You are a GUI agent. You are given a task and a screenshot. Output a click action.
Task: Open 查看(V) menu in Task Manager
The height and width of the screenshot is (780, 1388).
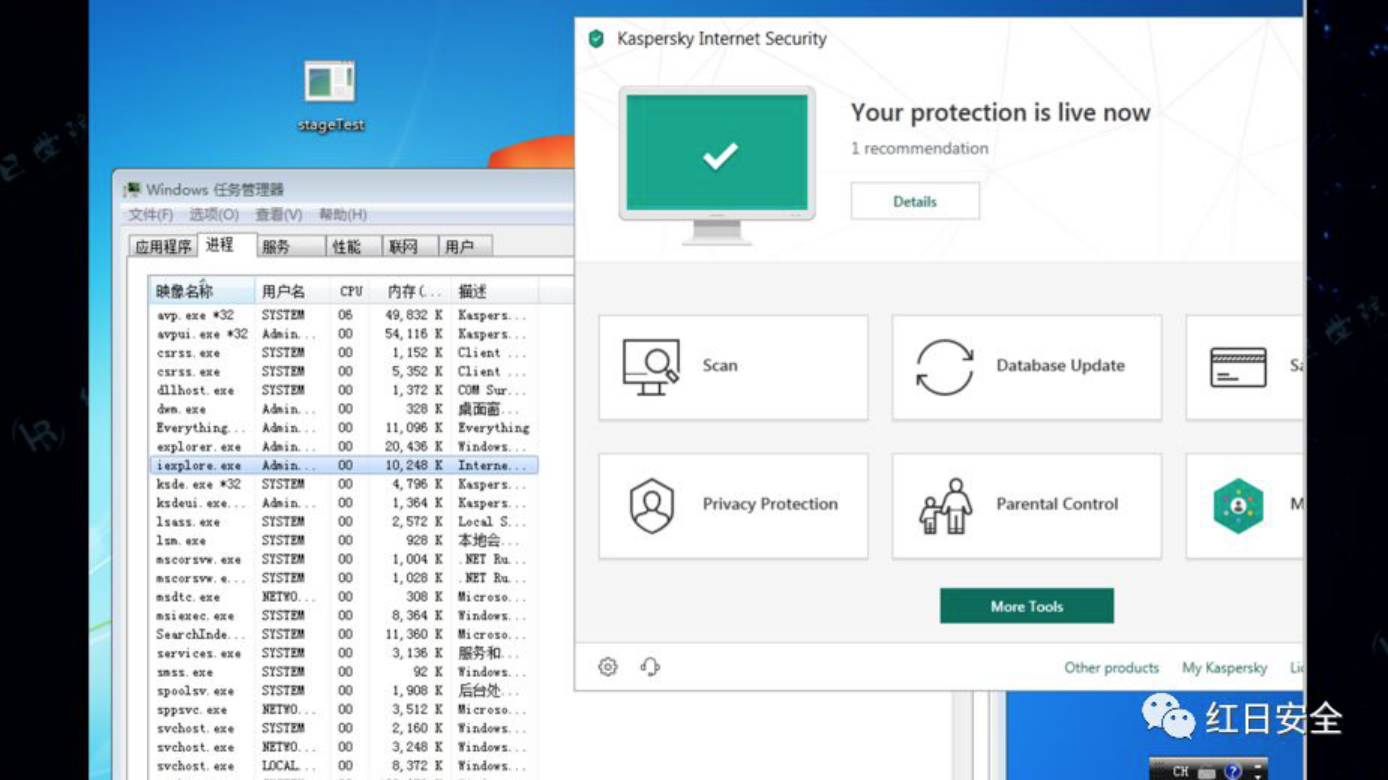[x=279, y=214]
